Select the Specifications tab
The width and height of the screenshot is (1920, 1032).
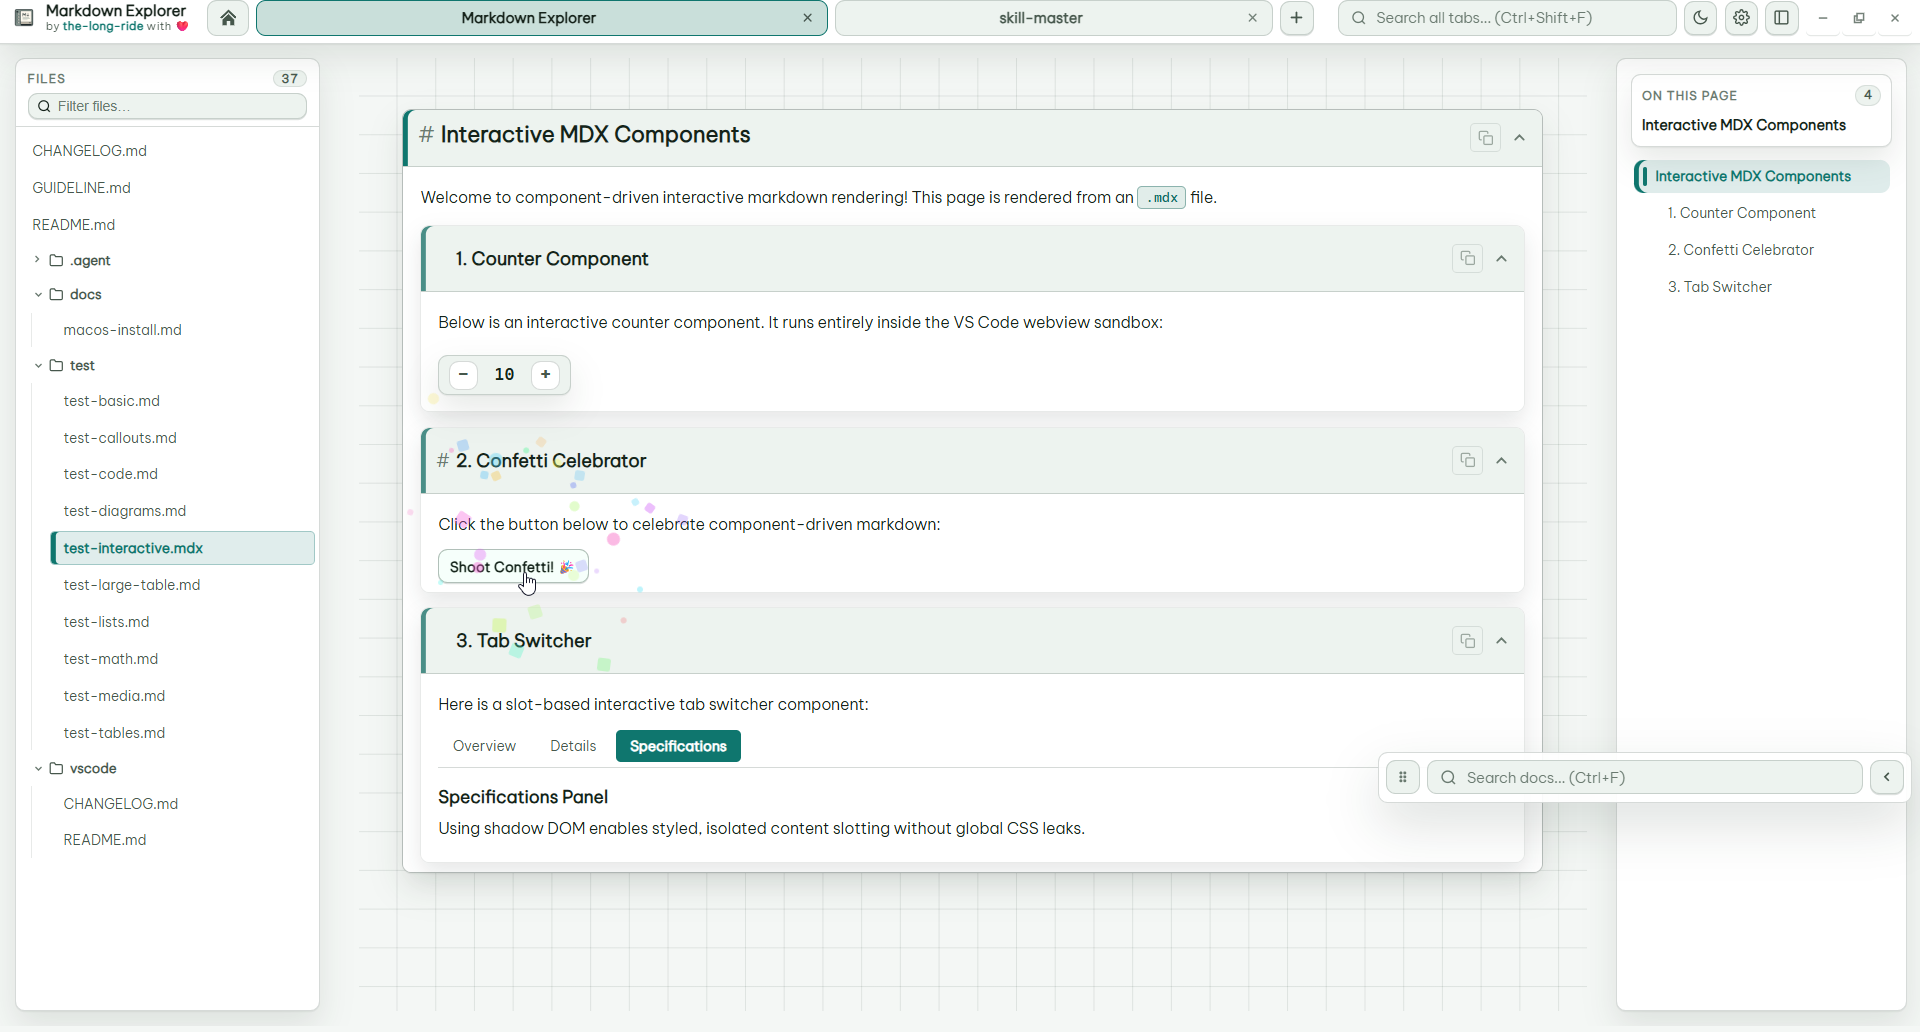tap(678, 746)
